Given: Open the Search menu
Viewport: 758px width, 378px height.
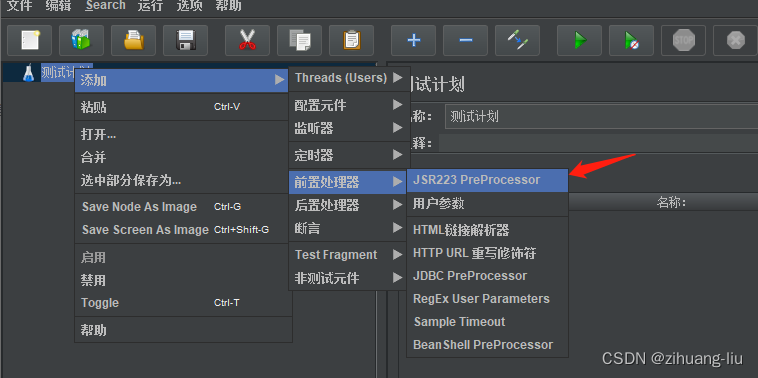Looking at the screenshot, I should click(105, 6).
